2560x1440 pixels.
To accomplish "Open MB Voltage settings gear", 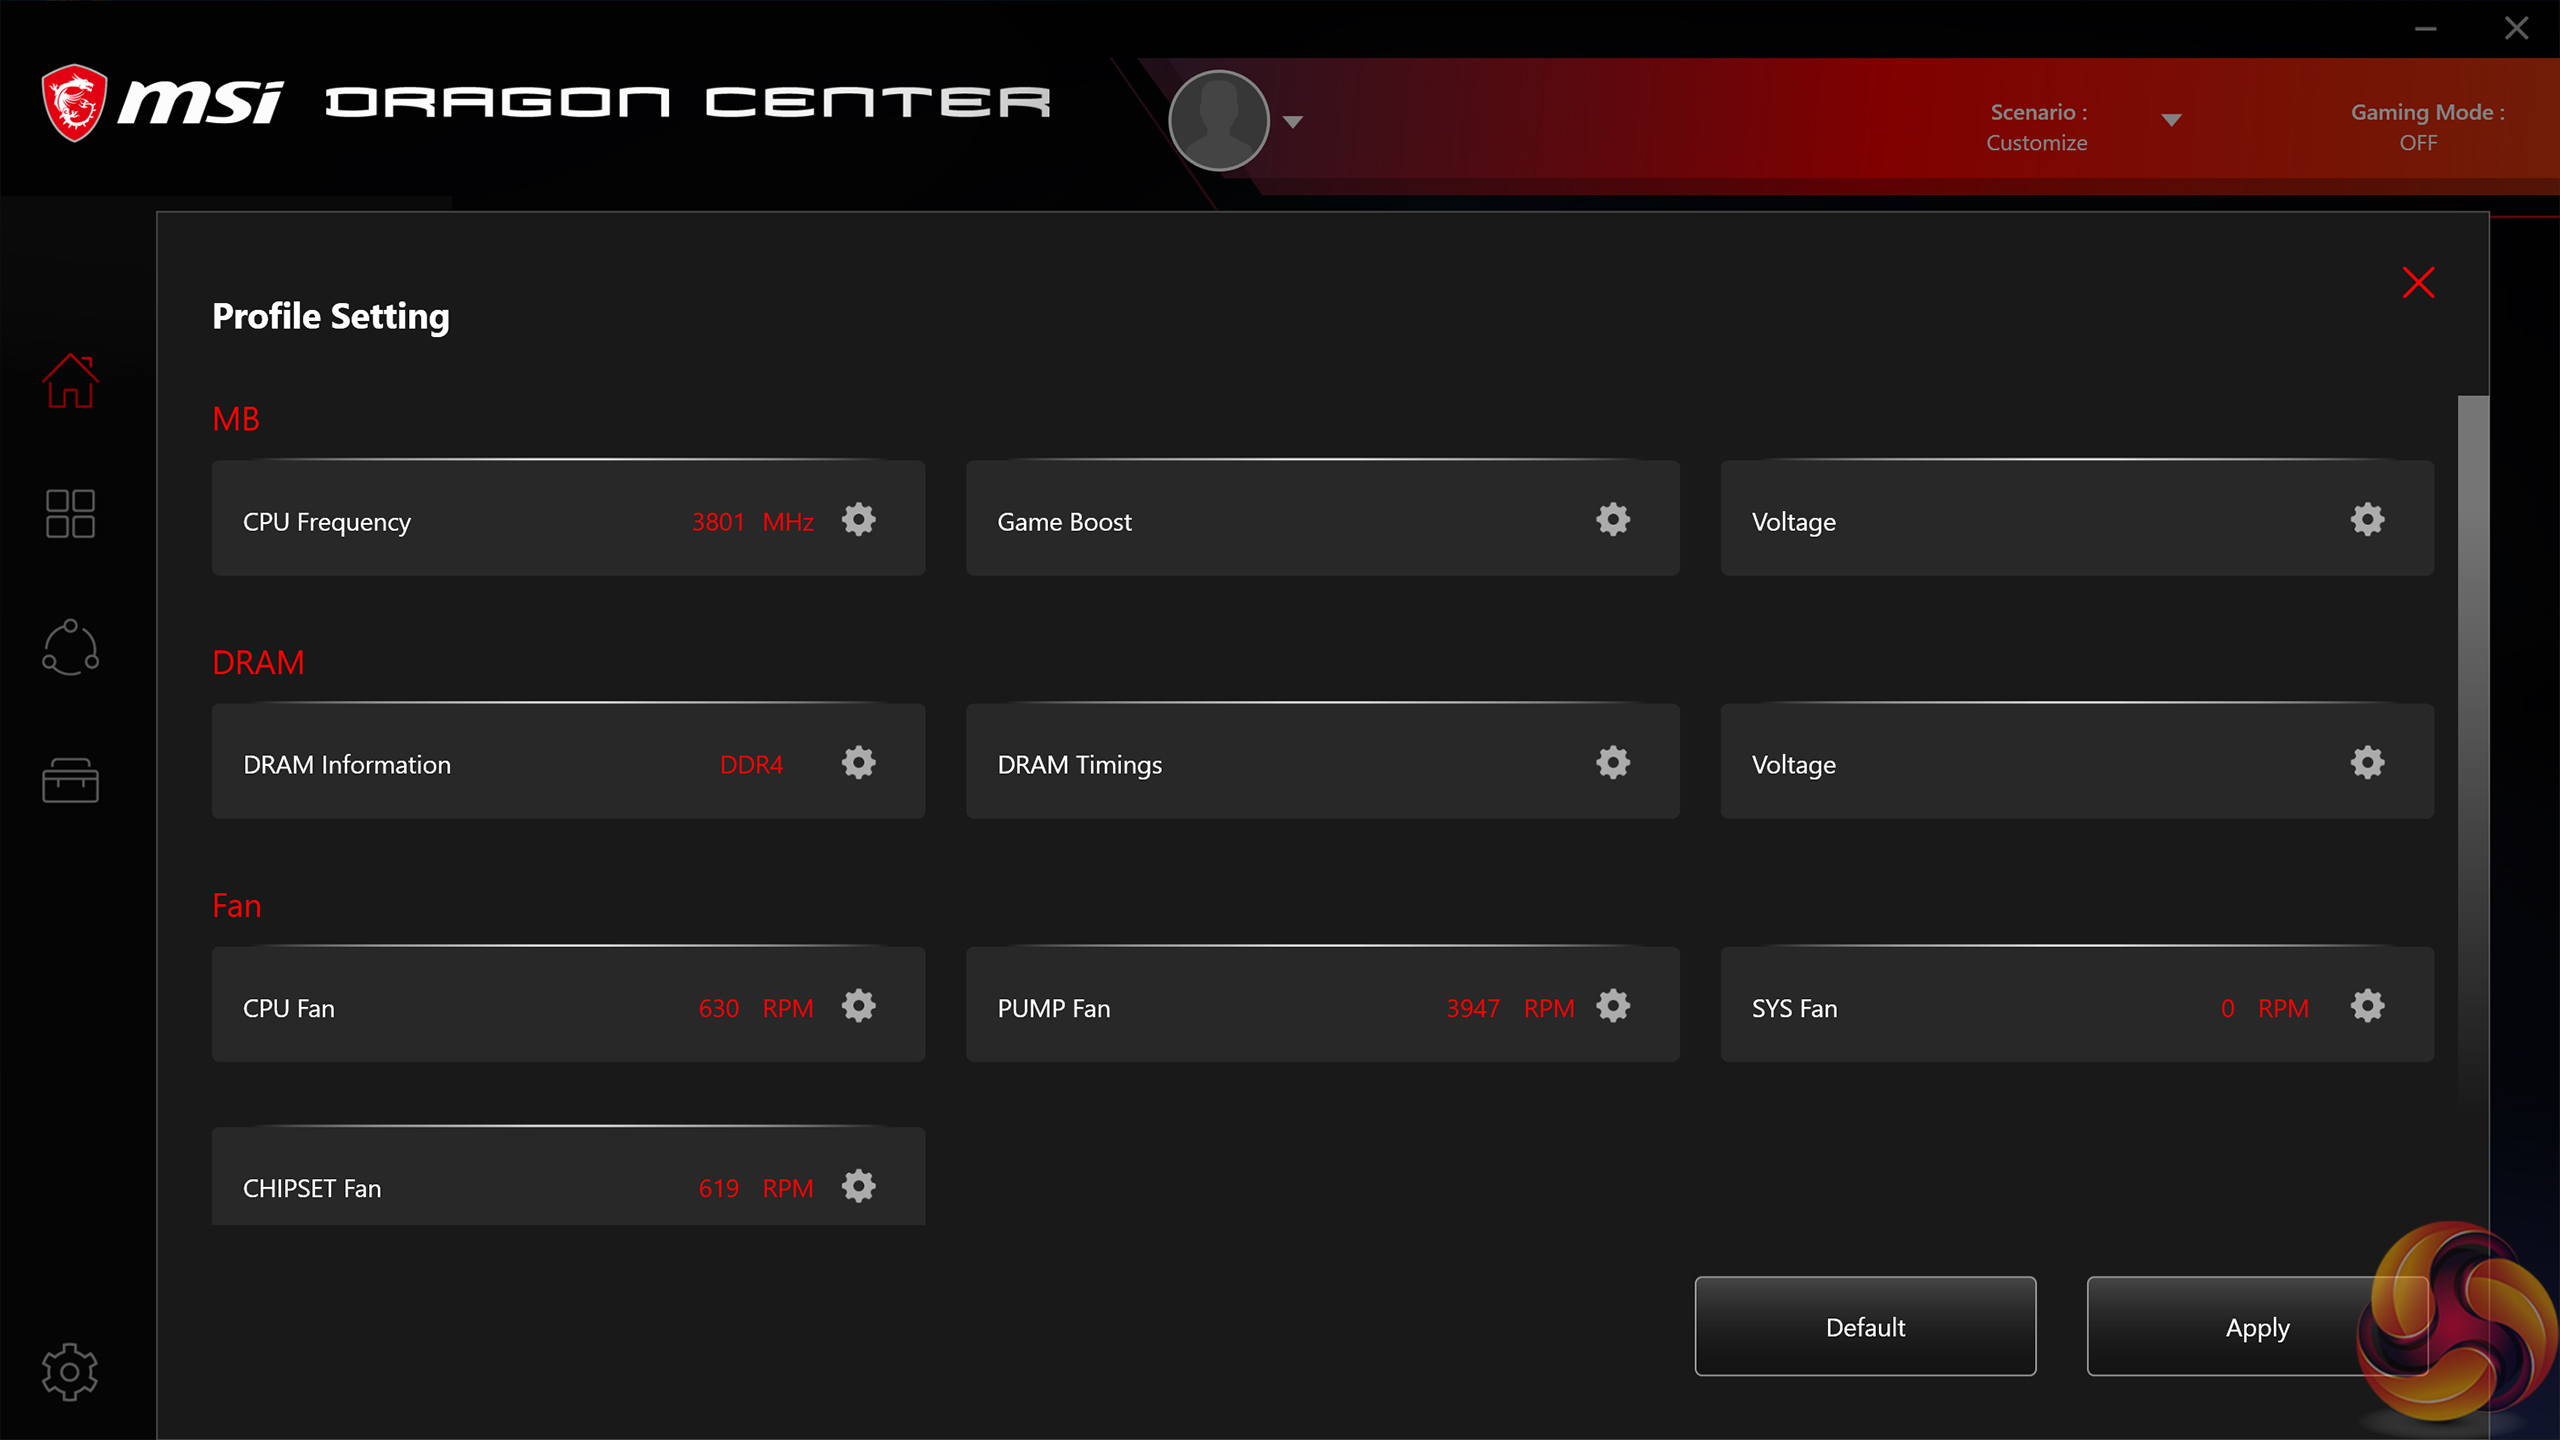I will (x=2366, y=520).
